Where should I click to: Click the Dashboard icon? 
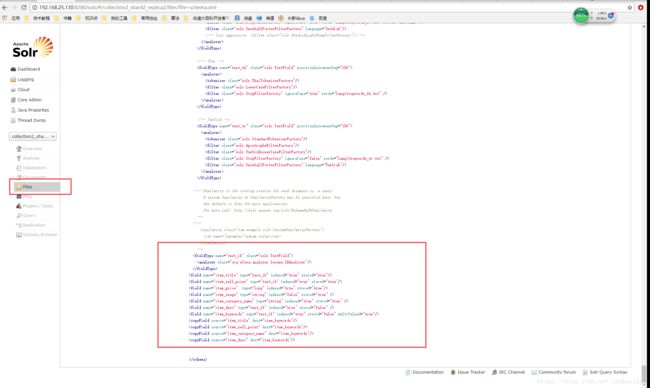click(x=13, y=69)
